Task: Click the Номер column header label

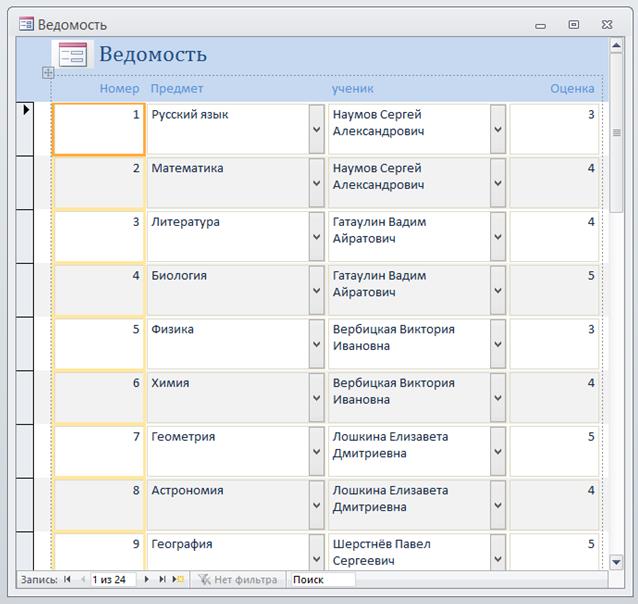Action: [120, 88]
